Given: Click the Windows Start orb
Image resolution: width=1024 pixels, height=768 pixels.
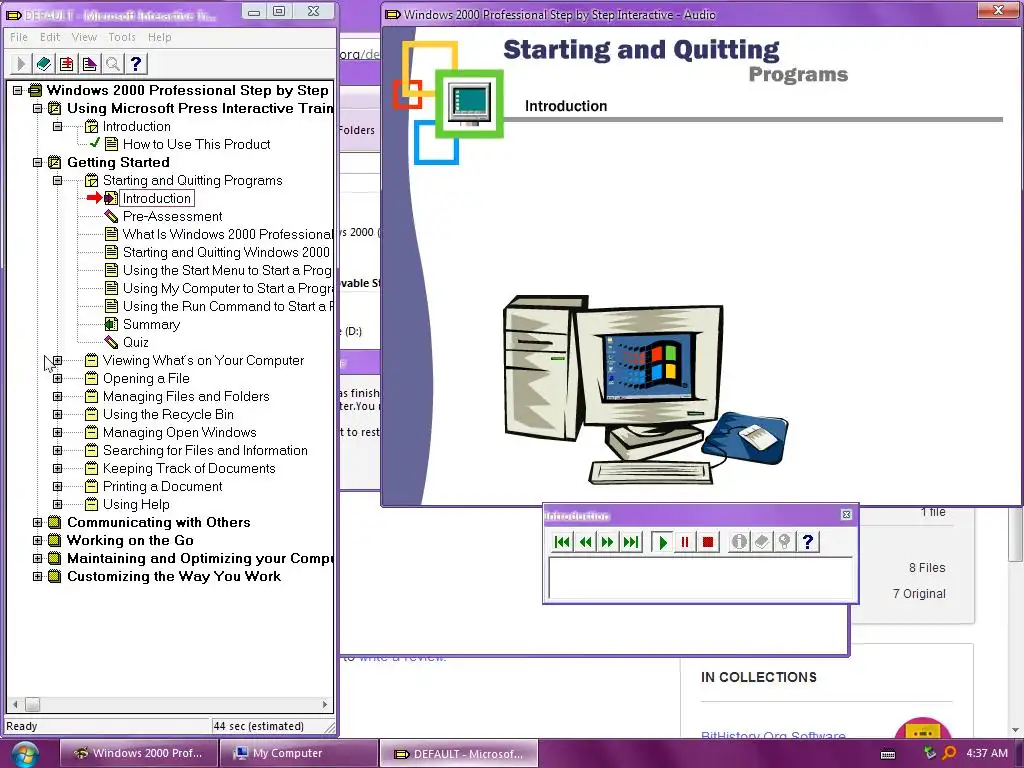Looking at the screenshot, I should click(x=24, y=754).
